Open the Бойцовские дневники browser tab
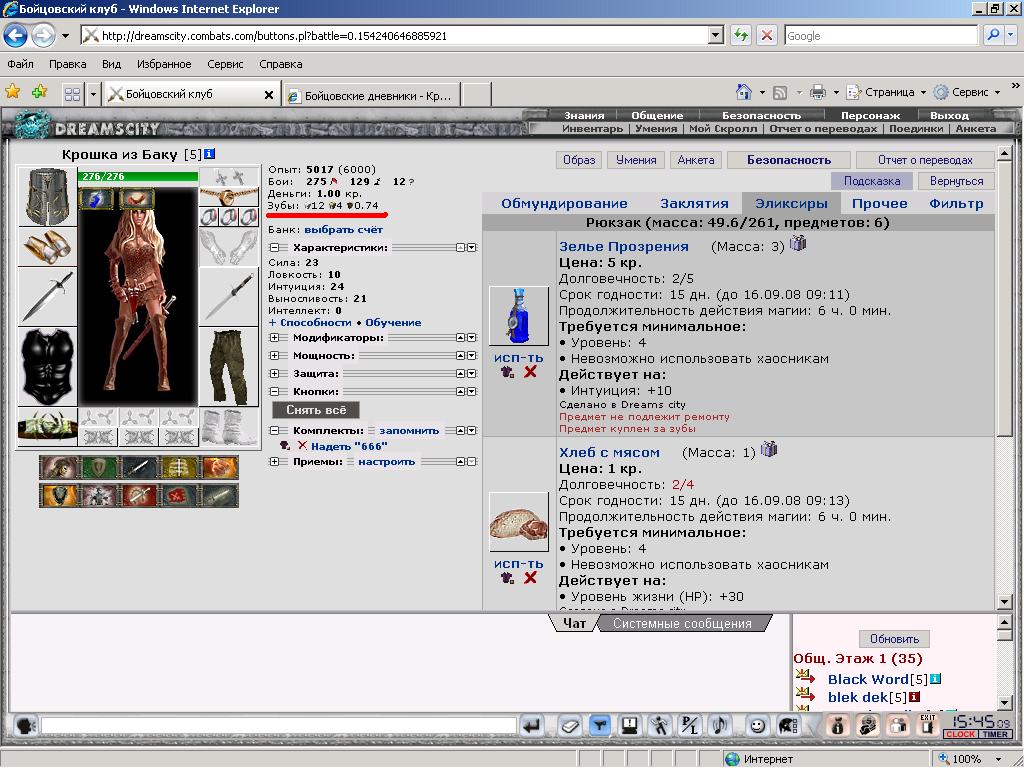The image size is (1024, 768). [372, 95]
